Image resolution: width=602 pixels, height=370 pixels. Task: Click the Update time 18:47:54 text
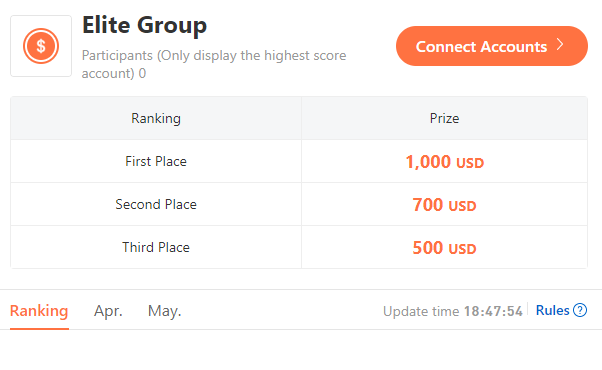click(x=453, y=311)
